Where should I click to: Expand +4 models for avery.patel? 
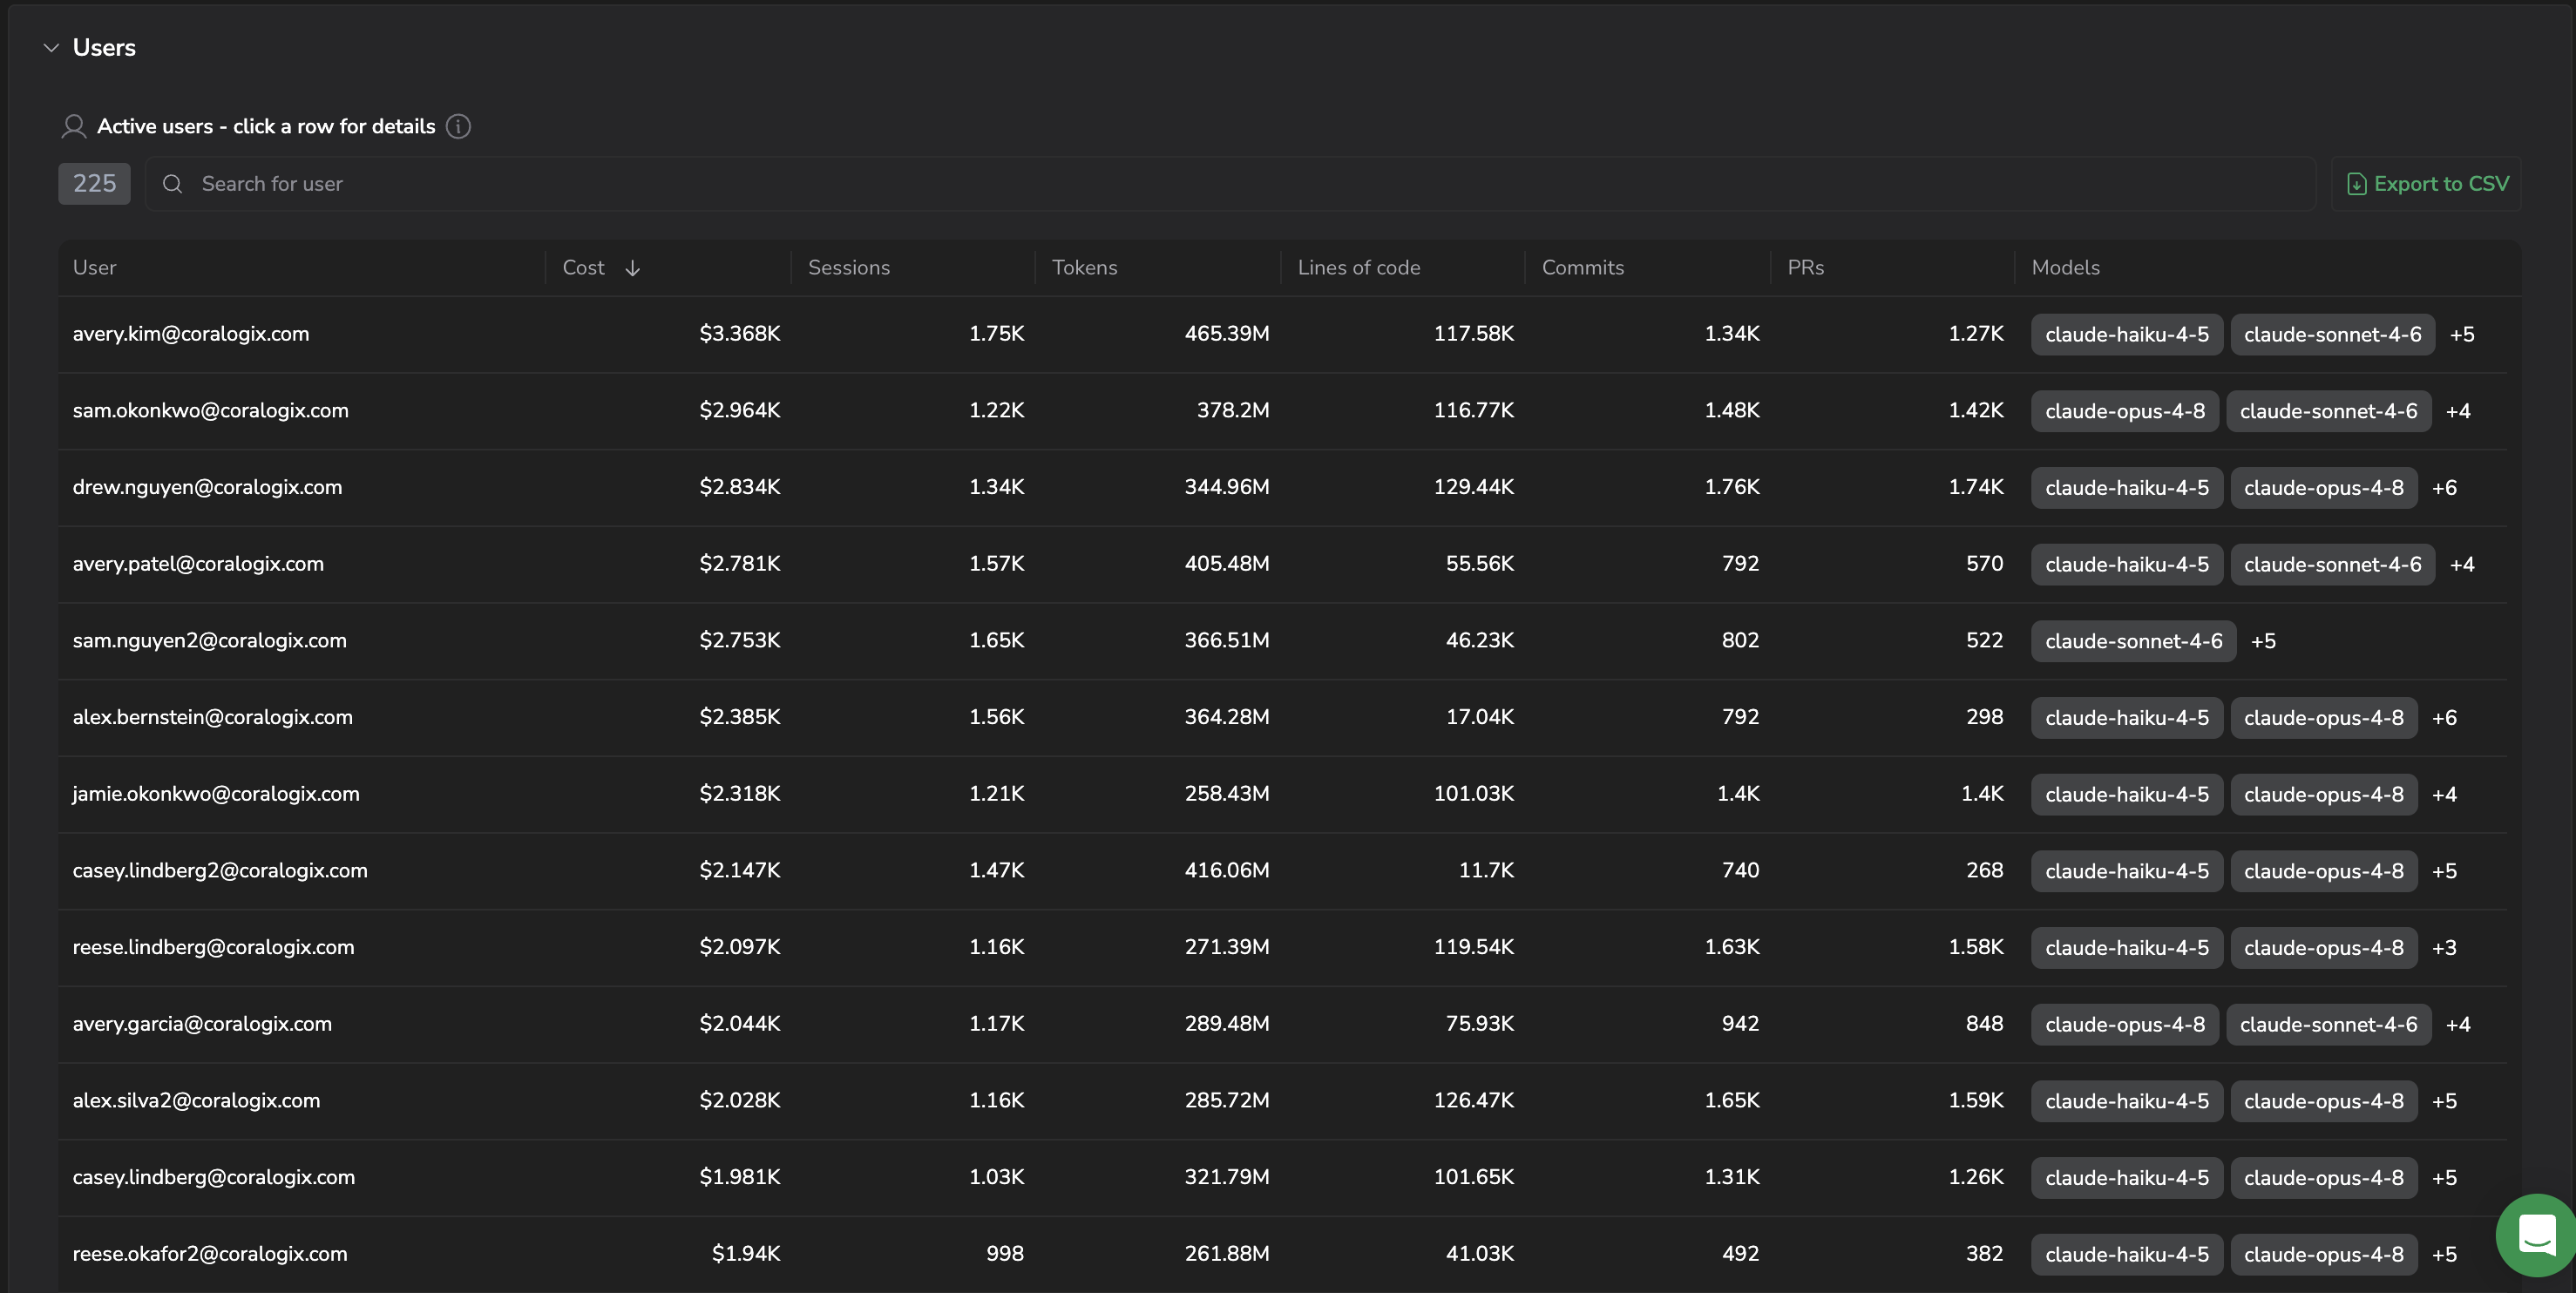pyautogui.click(x=2462, y=565)
